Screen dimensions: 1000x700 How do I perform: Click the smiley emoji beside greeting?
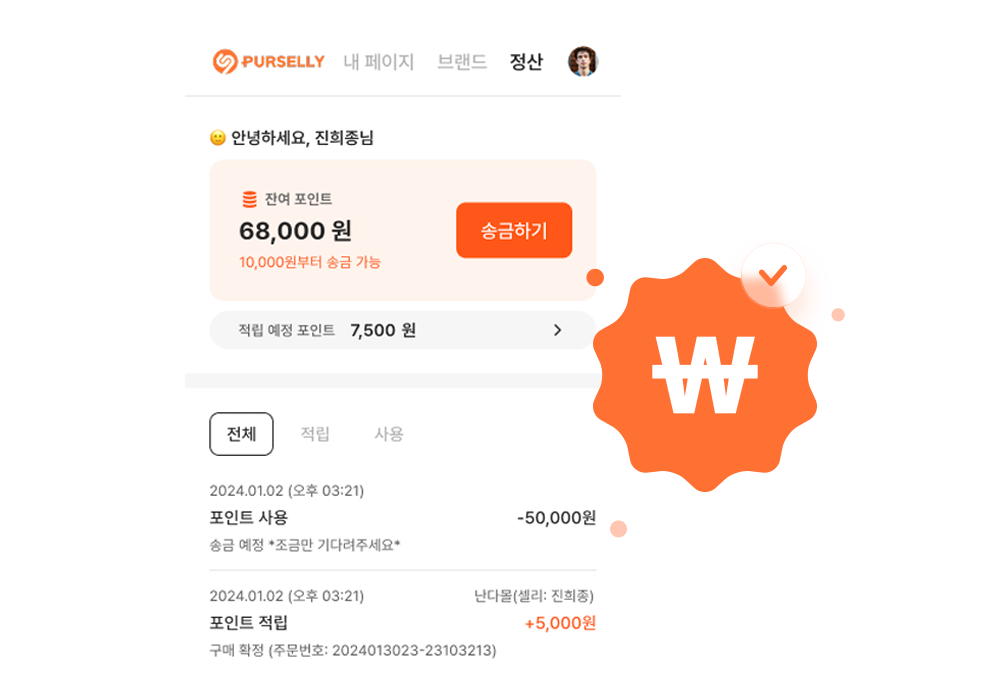click(x=218, y=138)
